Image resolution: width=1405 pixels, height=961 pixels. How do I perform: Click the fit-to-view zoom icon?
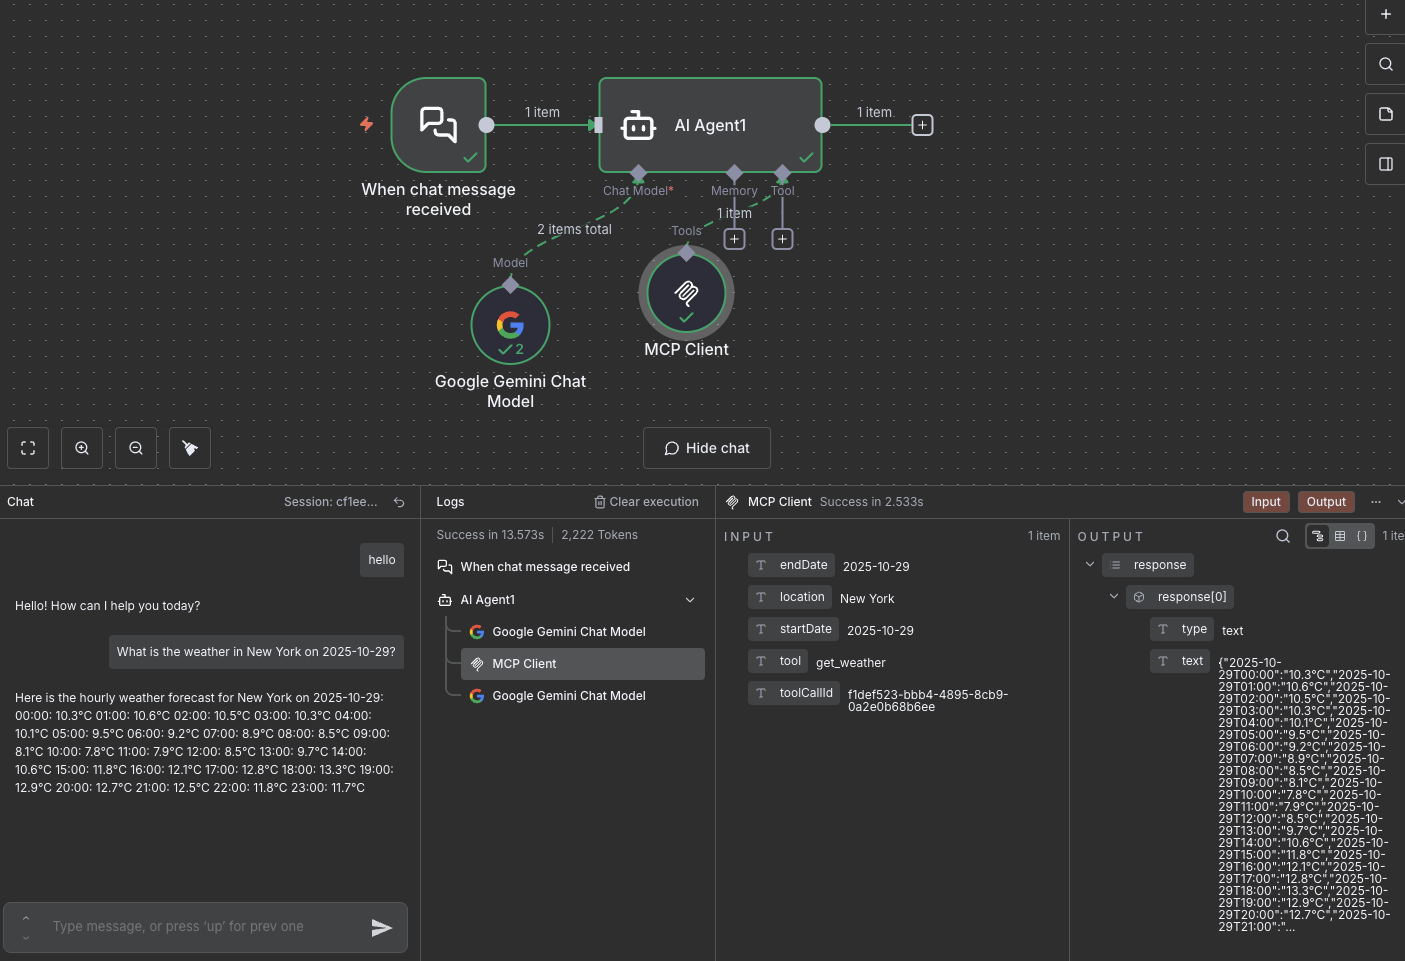coord(28,448)
